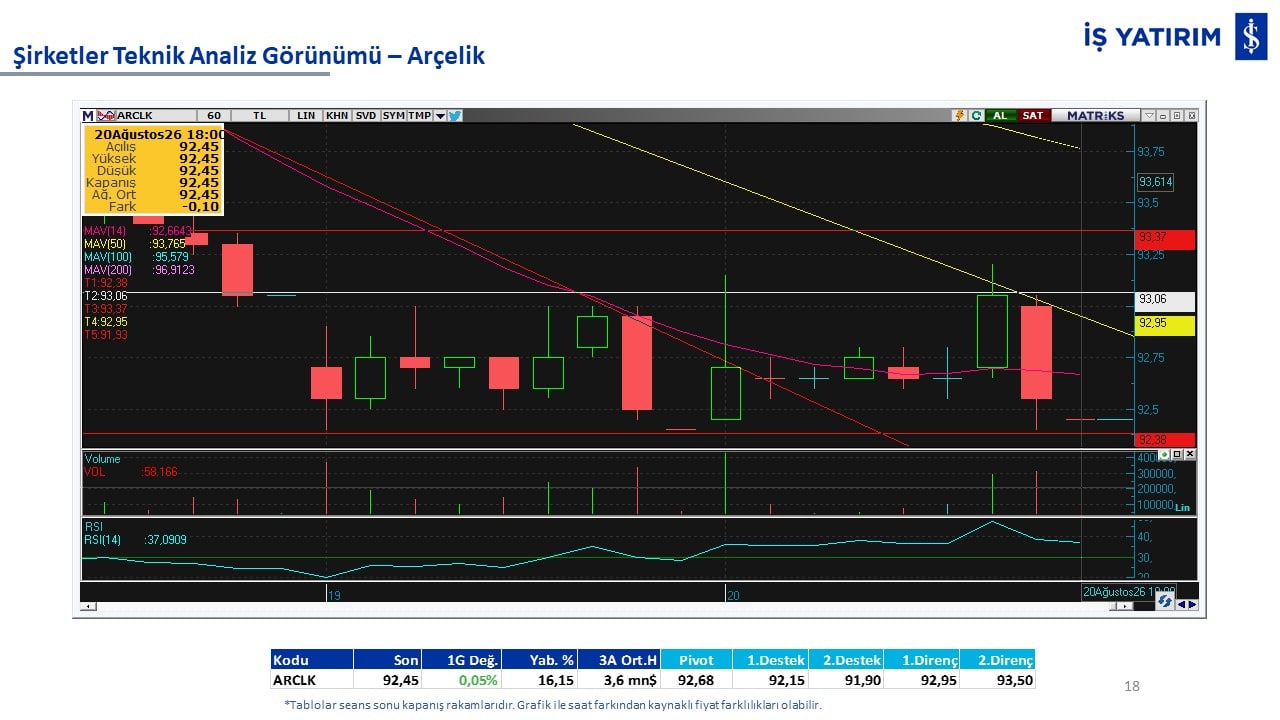Minimize the chart window
This screenshot has width=1280, height=720.
1164,116
